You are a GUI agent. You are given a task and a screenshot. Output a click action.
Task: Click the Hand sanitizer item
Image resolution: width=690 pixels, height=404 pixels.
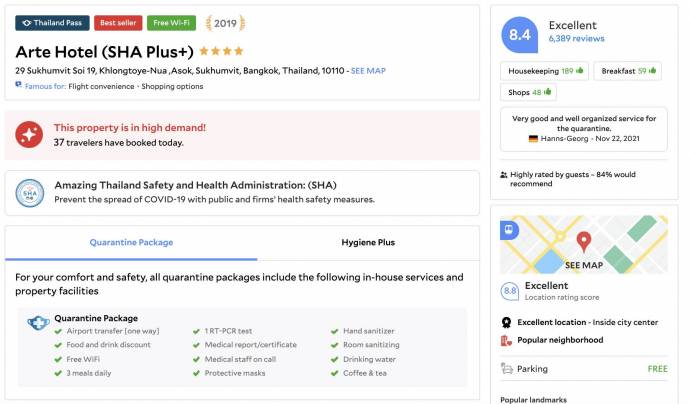[x=369, y=331]
